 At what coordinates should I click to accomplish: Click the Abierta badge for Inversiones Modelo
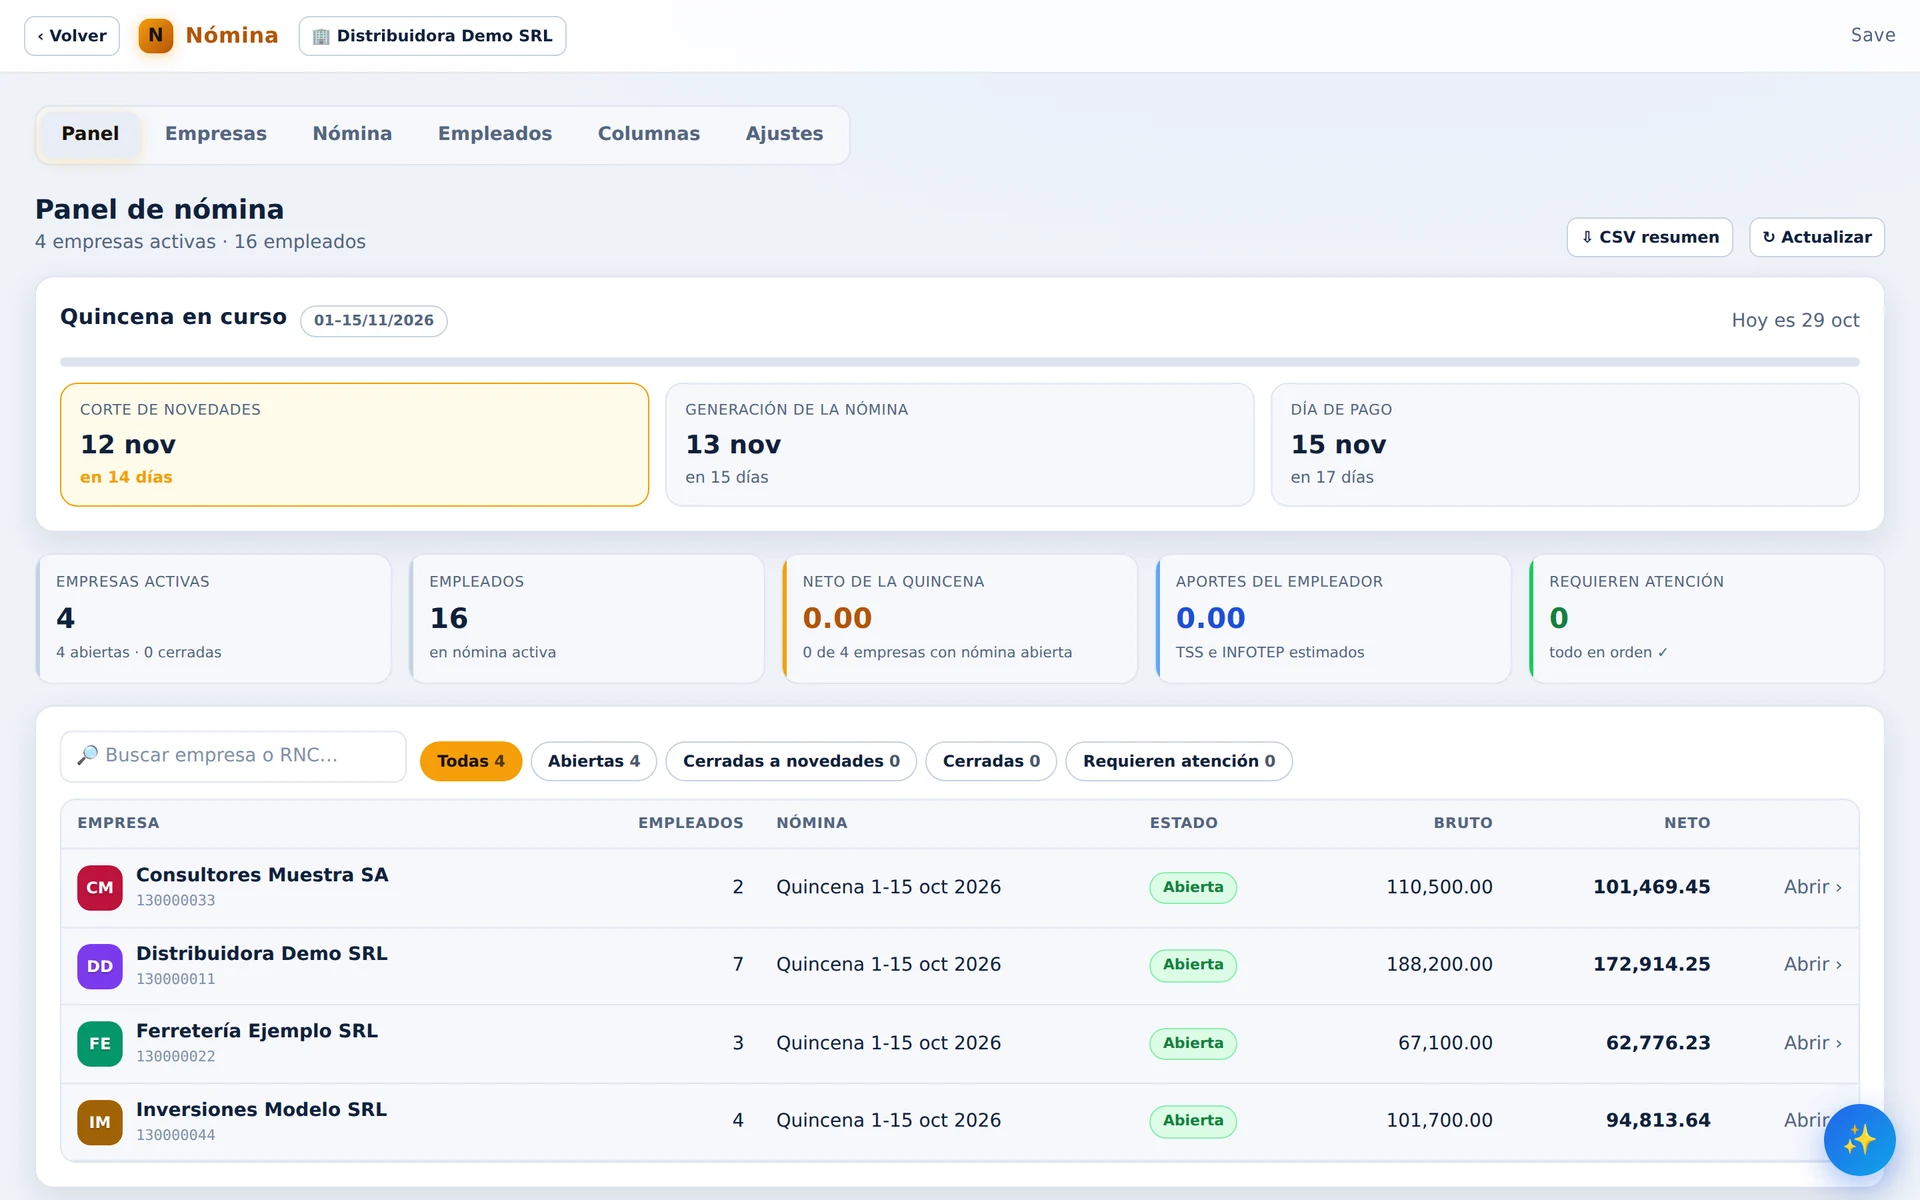1193,1121
